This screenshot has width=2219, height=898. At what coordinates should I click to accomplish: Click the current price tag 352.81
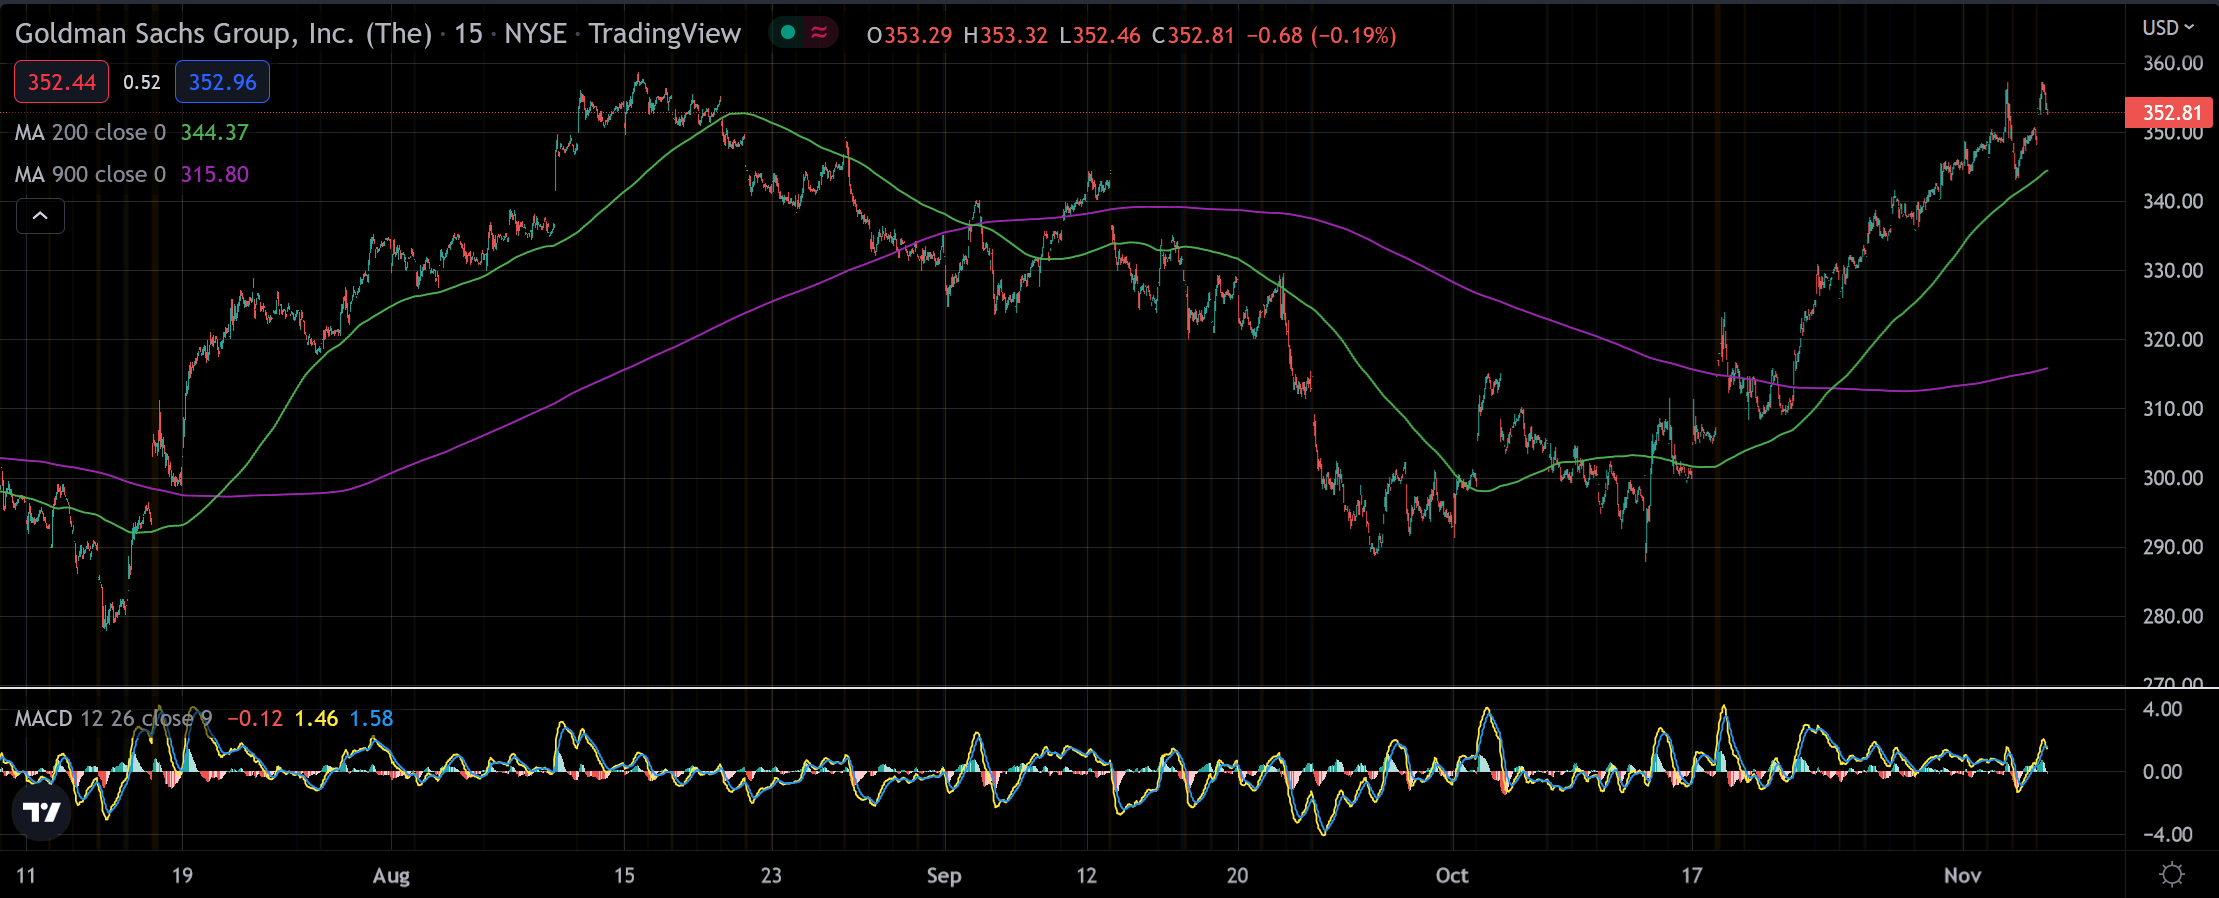click(x=2171, y=113)
